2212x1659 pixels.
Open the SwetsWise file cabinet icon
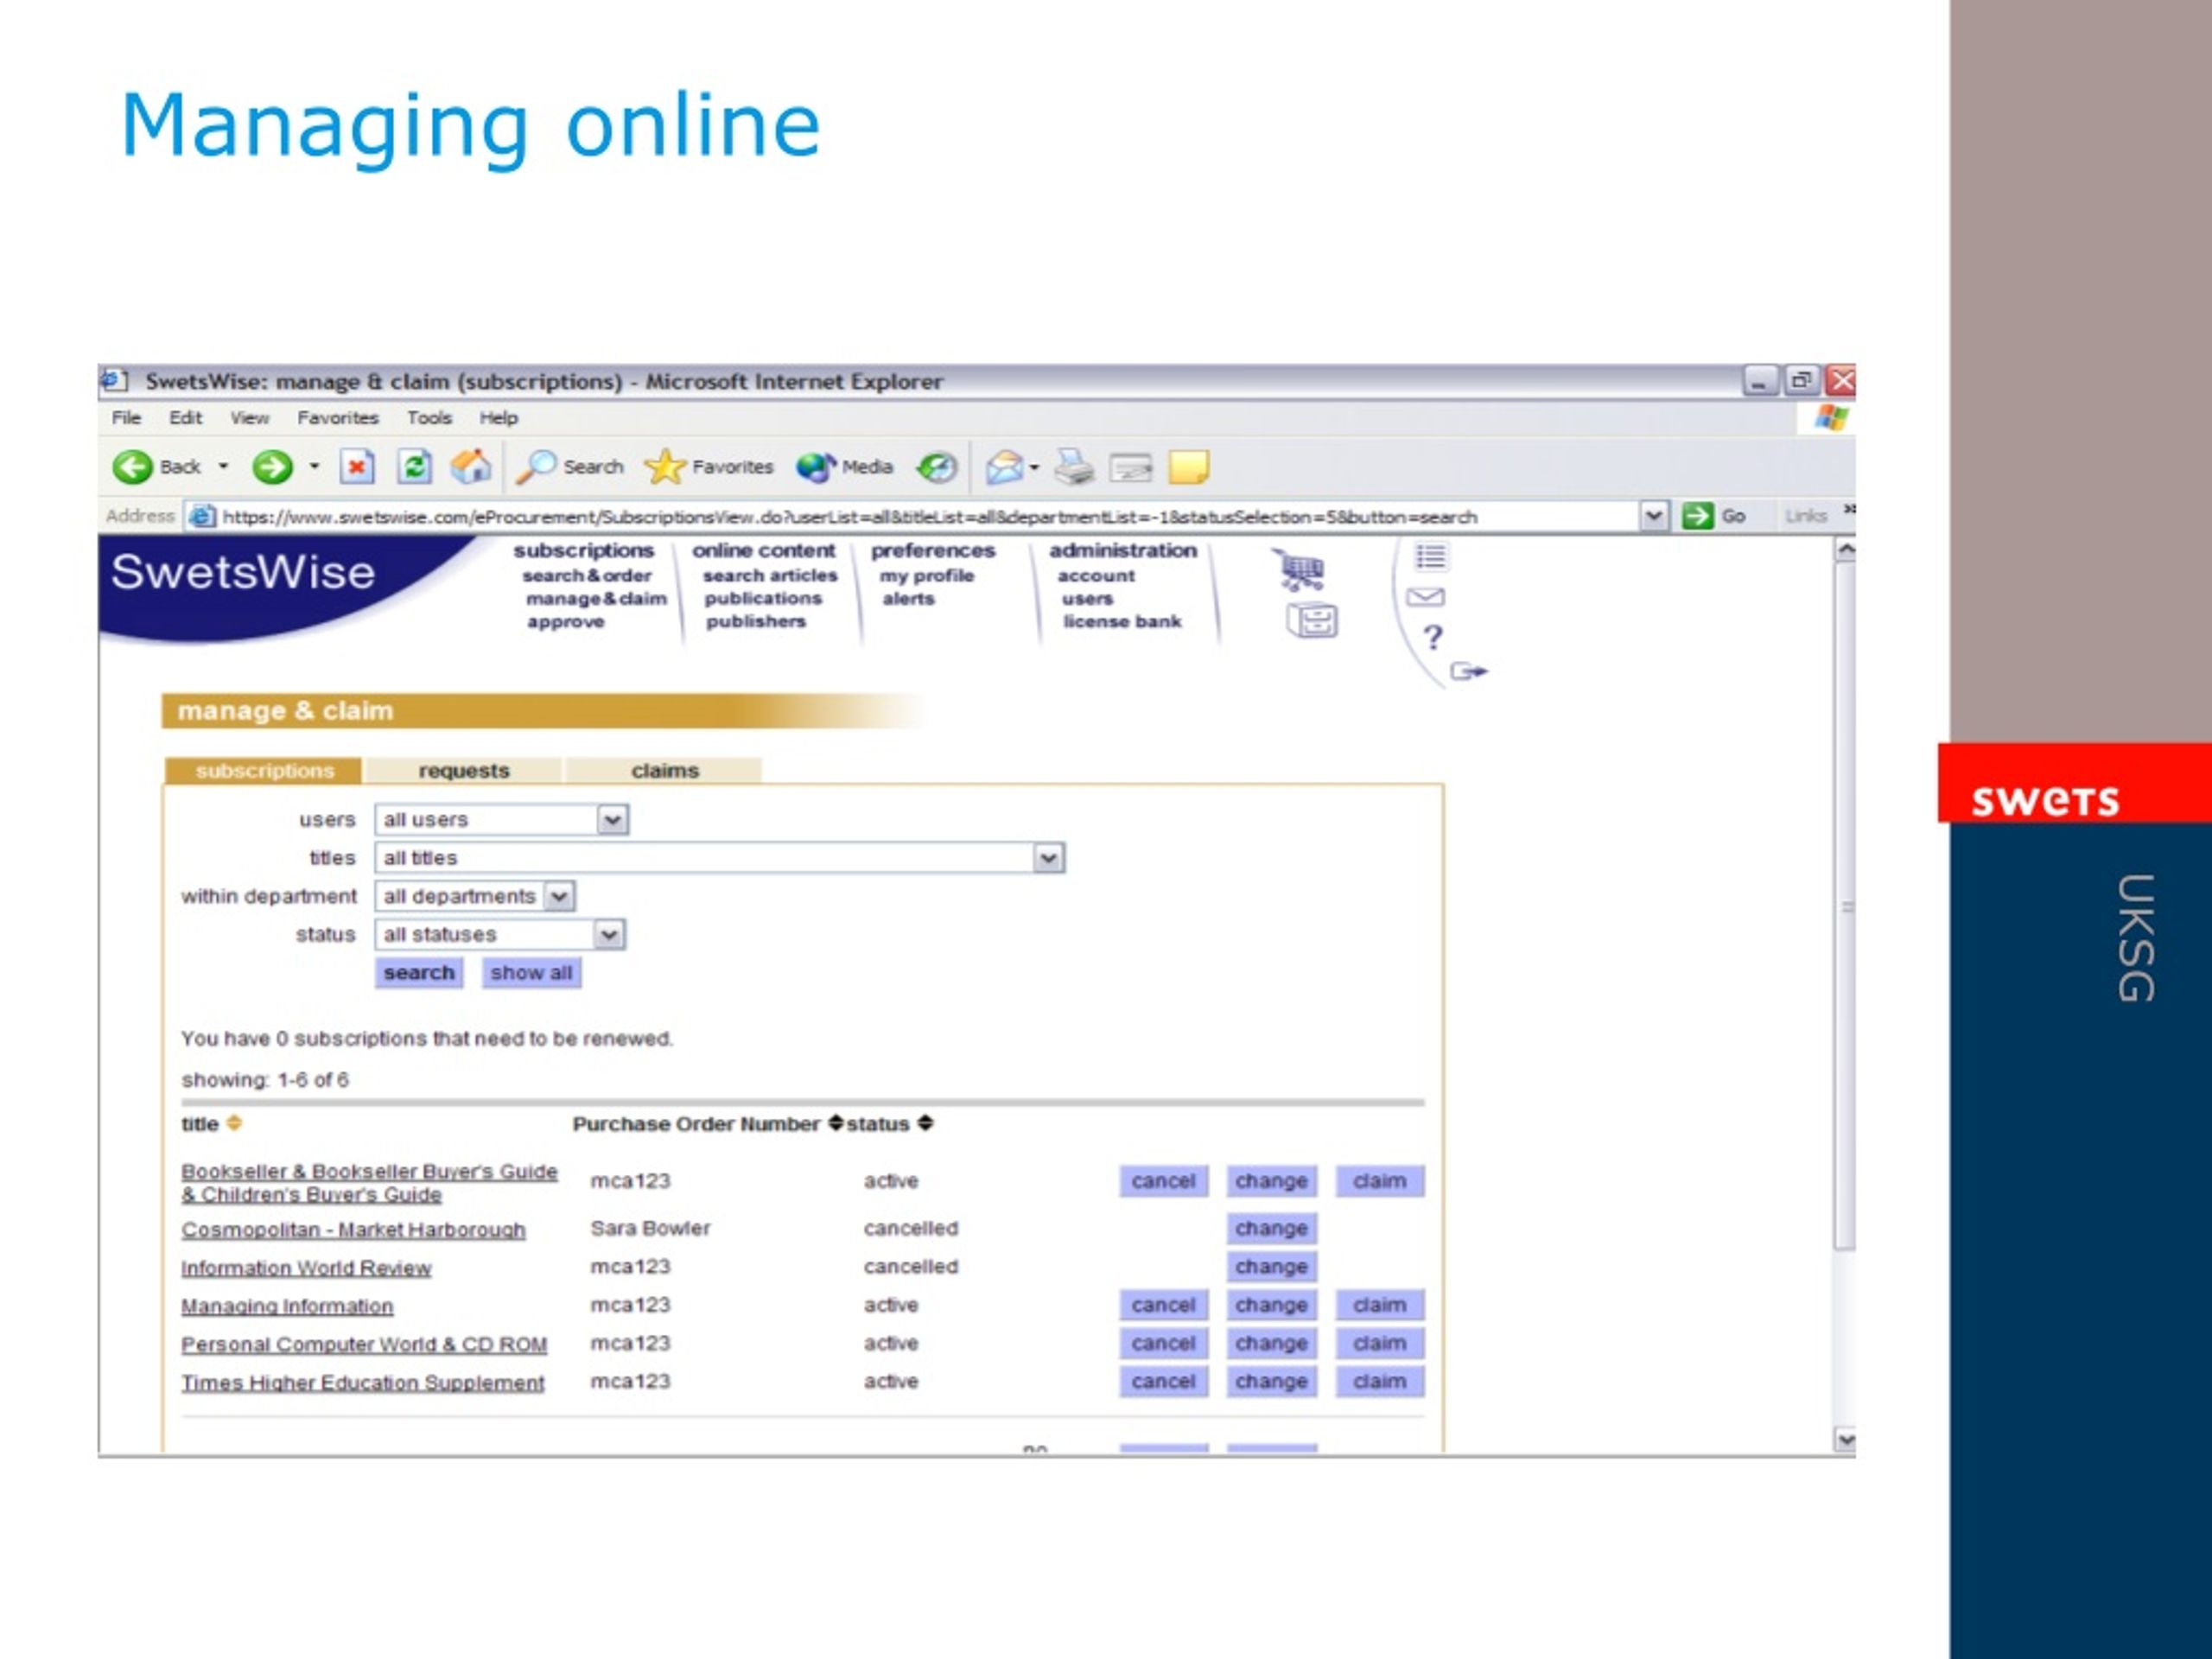(1312, 621)
